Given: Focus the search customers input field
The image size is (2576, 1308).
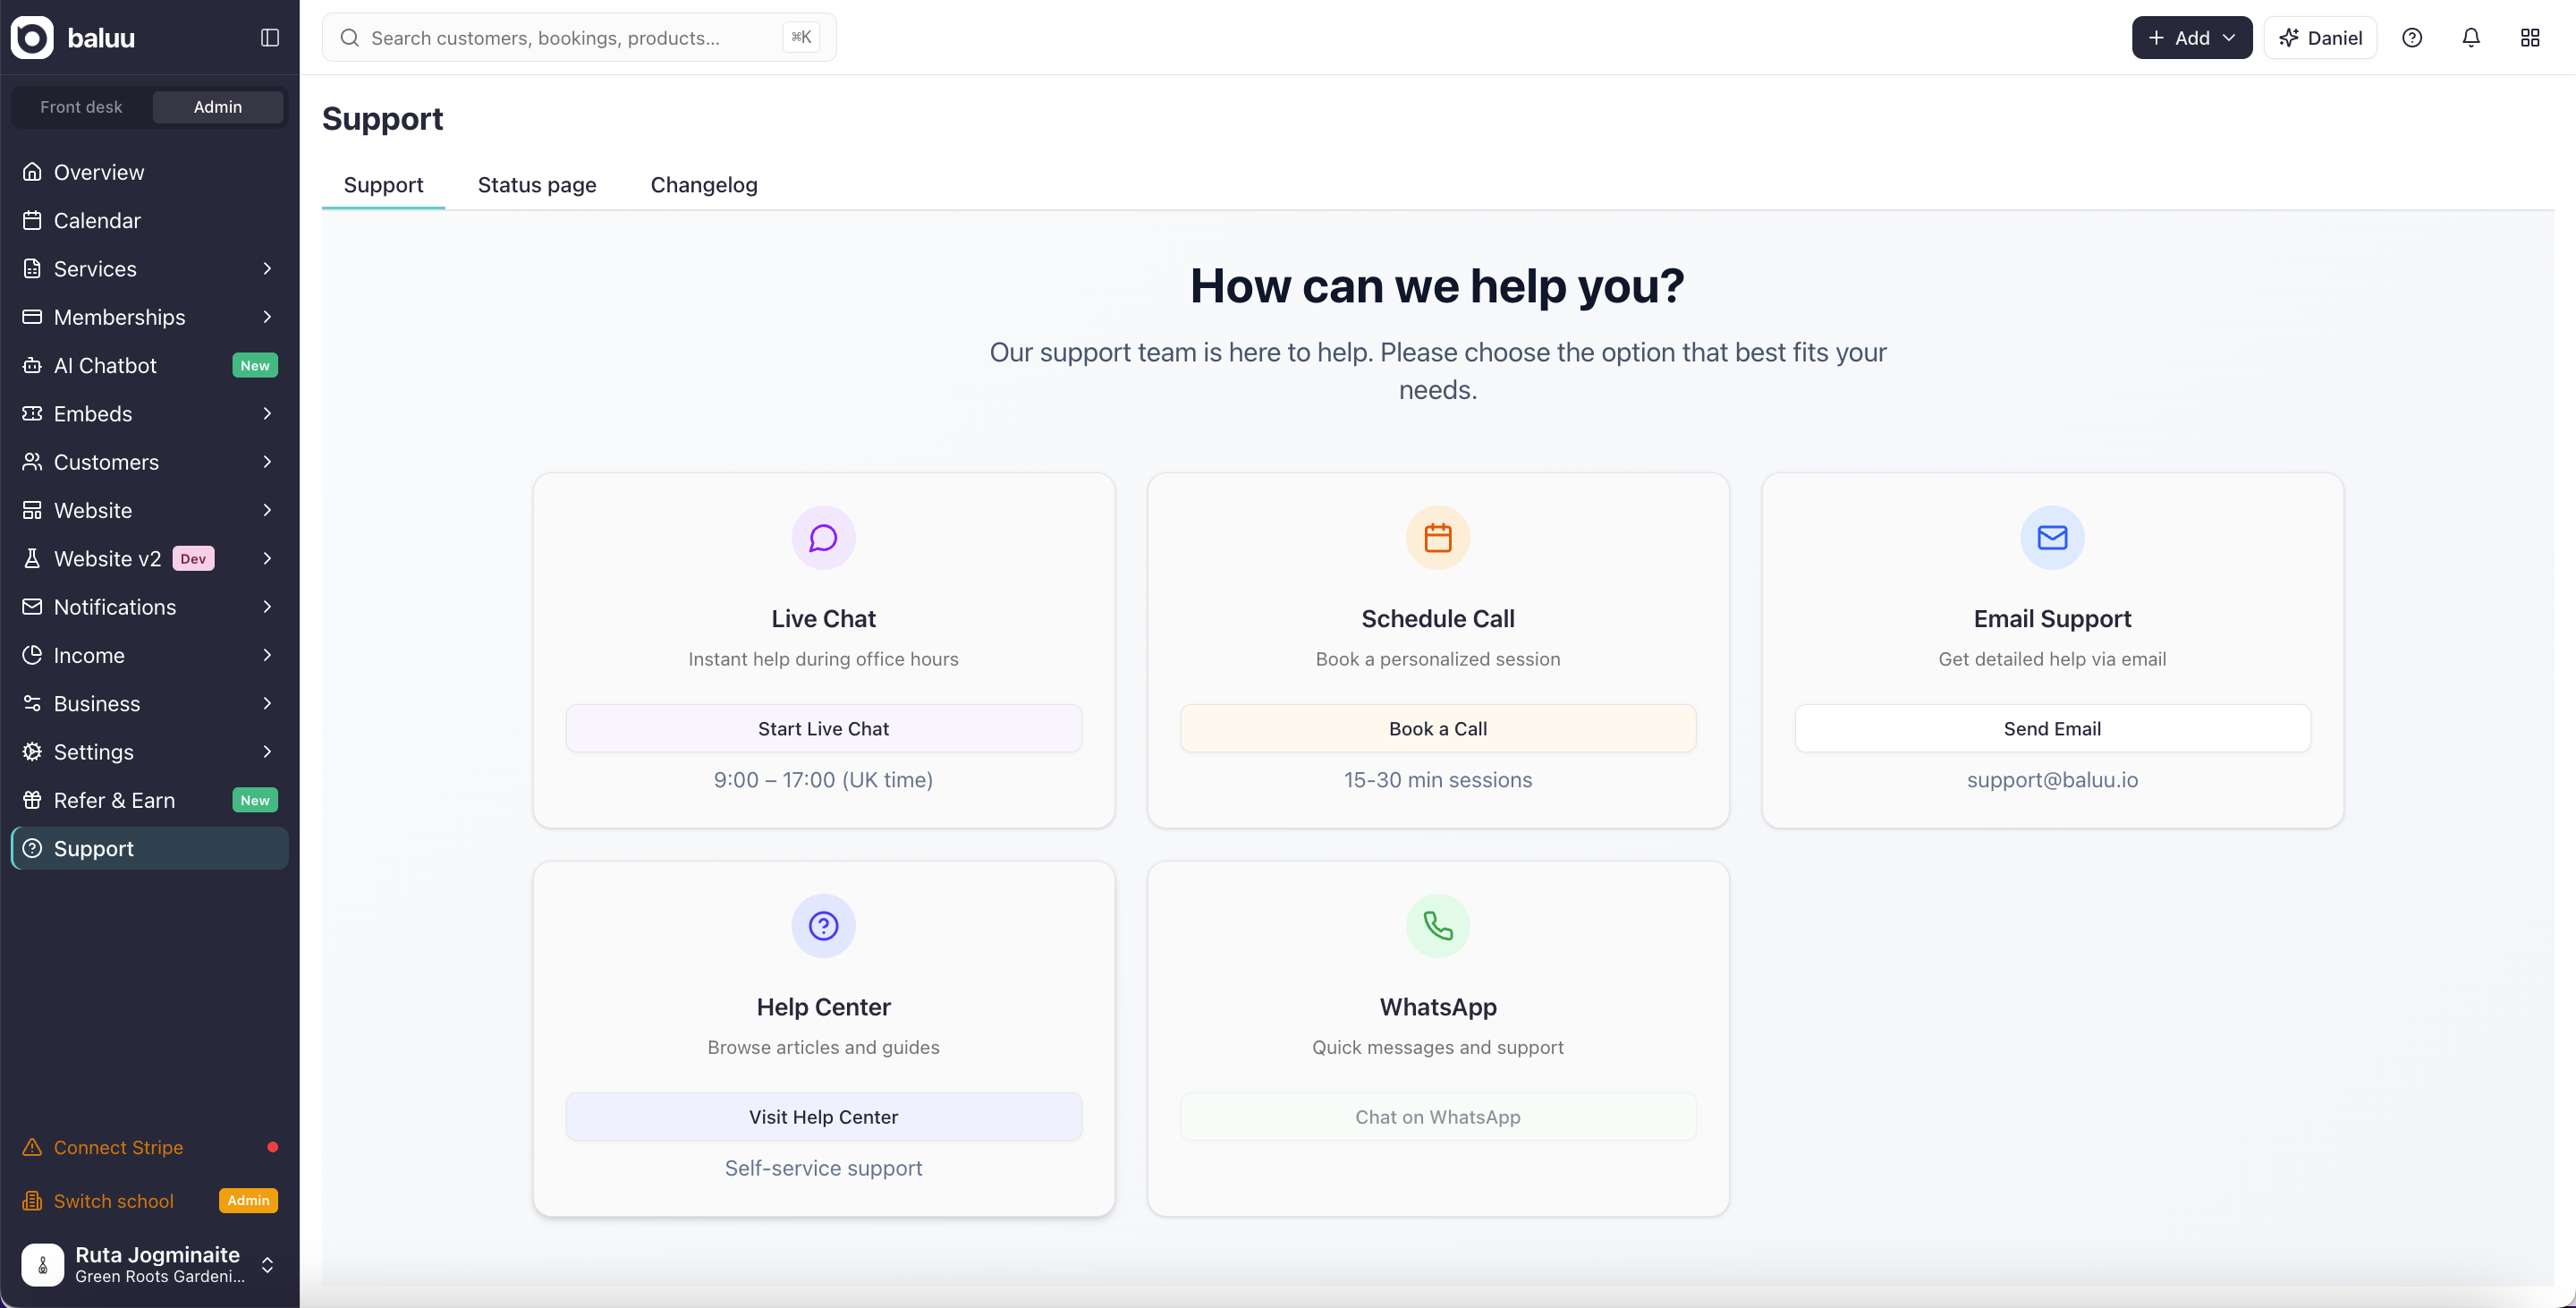Looking at the screenshot, I should 579,38.
